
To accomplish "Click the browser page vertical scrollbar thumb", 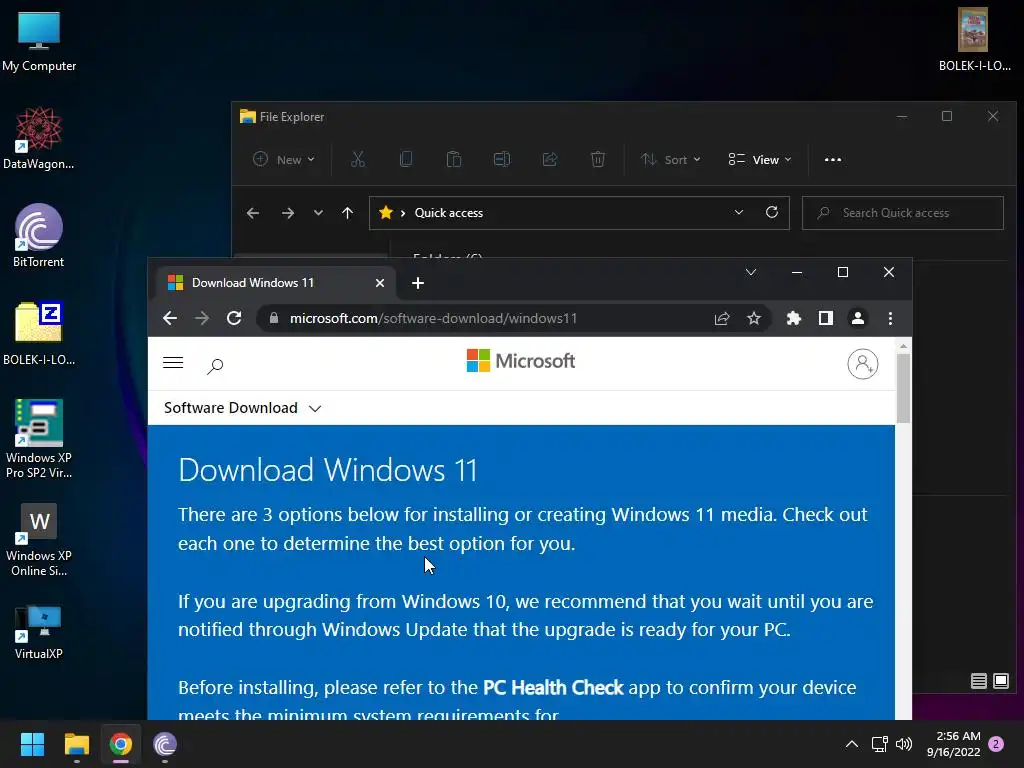I will click(903, 388).
